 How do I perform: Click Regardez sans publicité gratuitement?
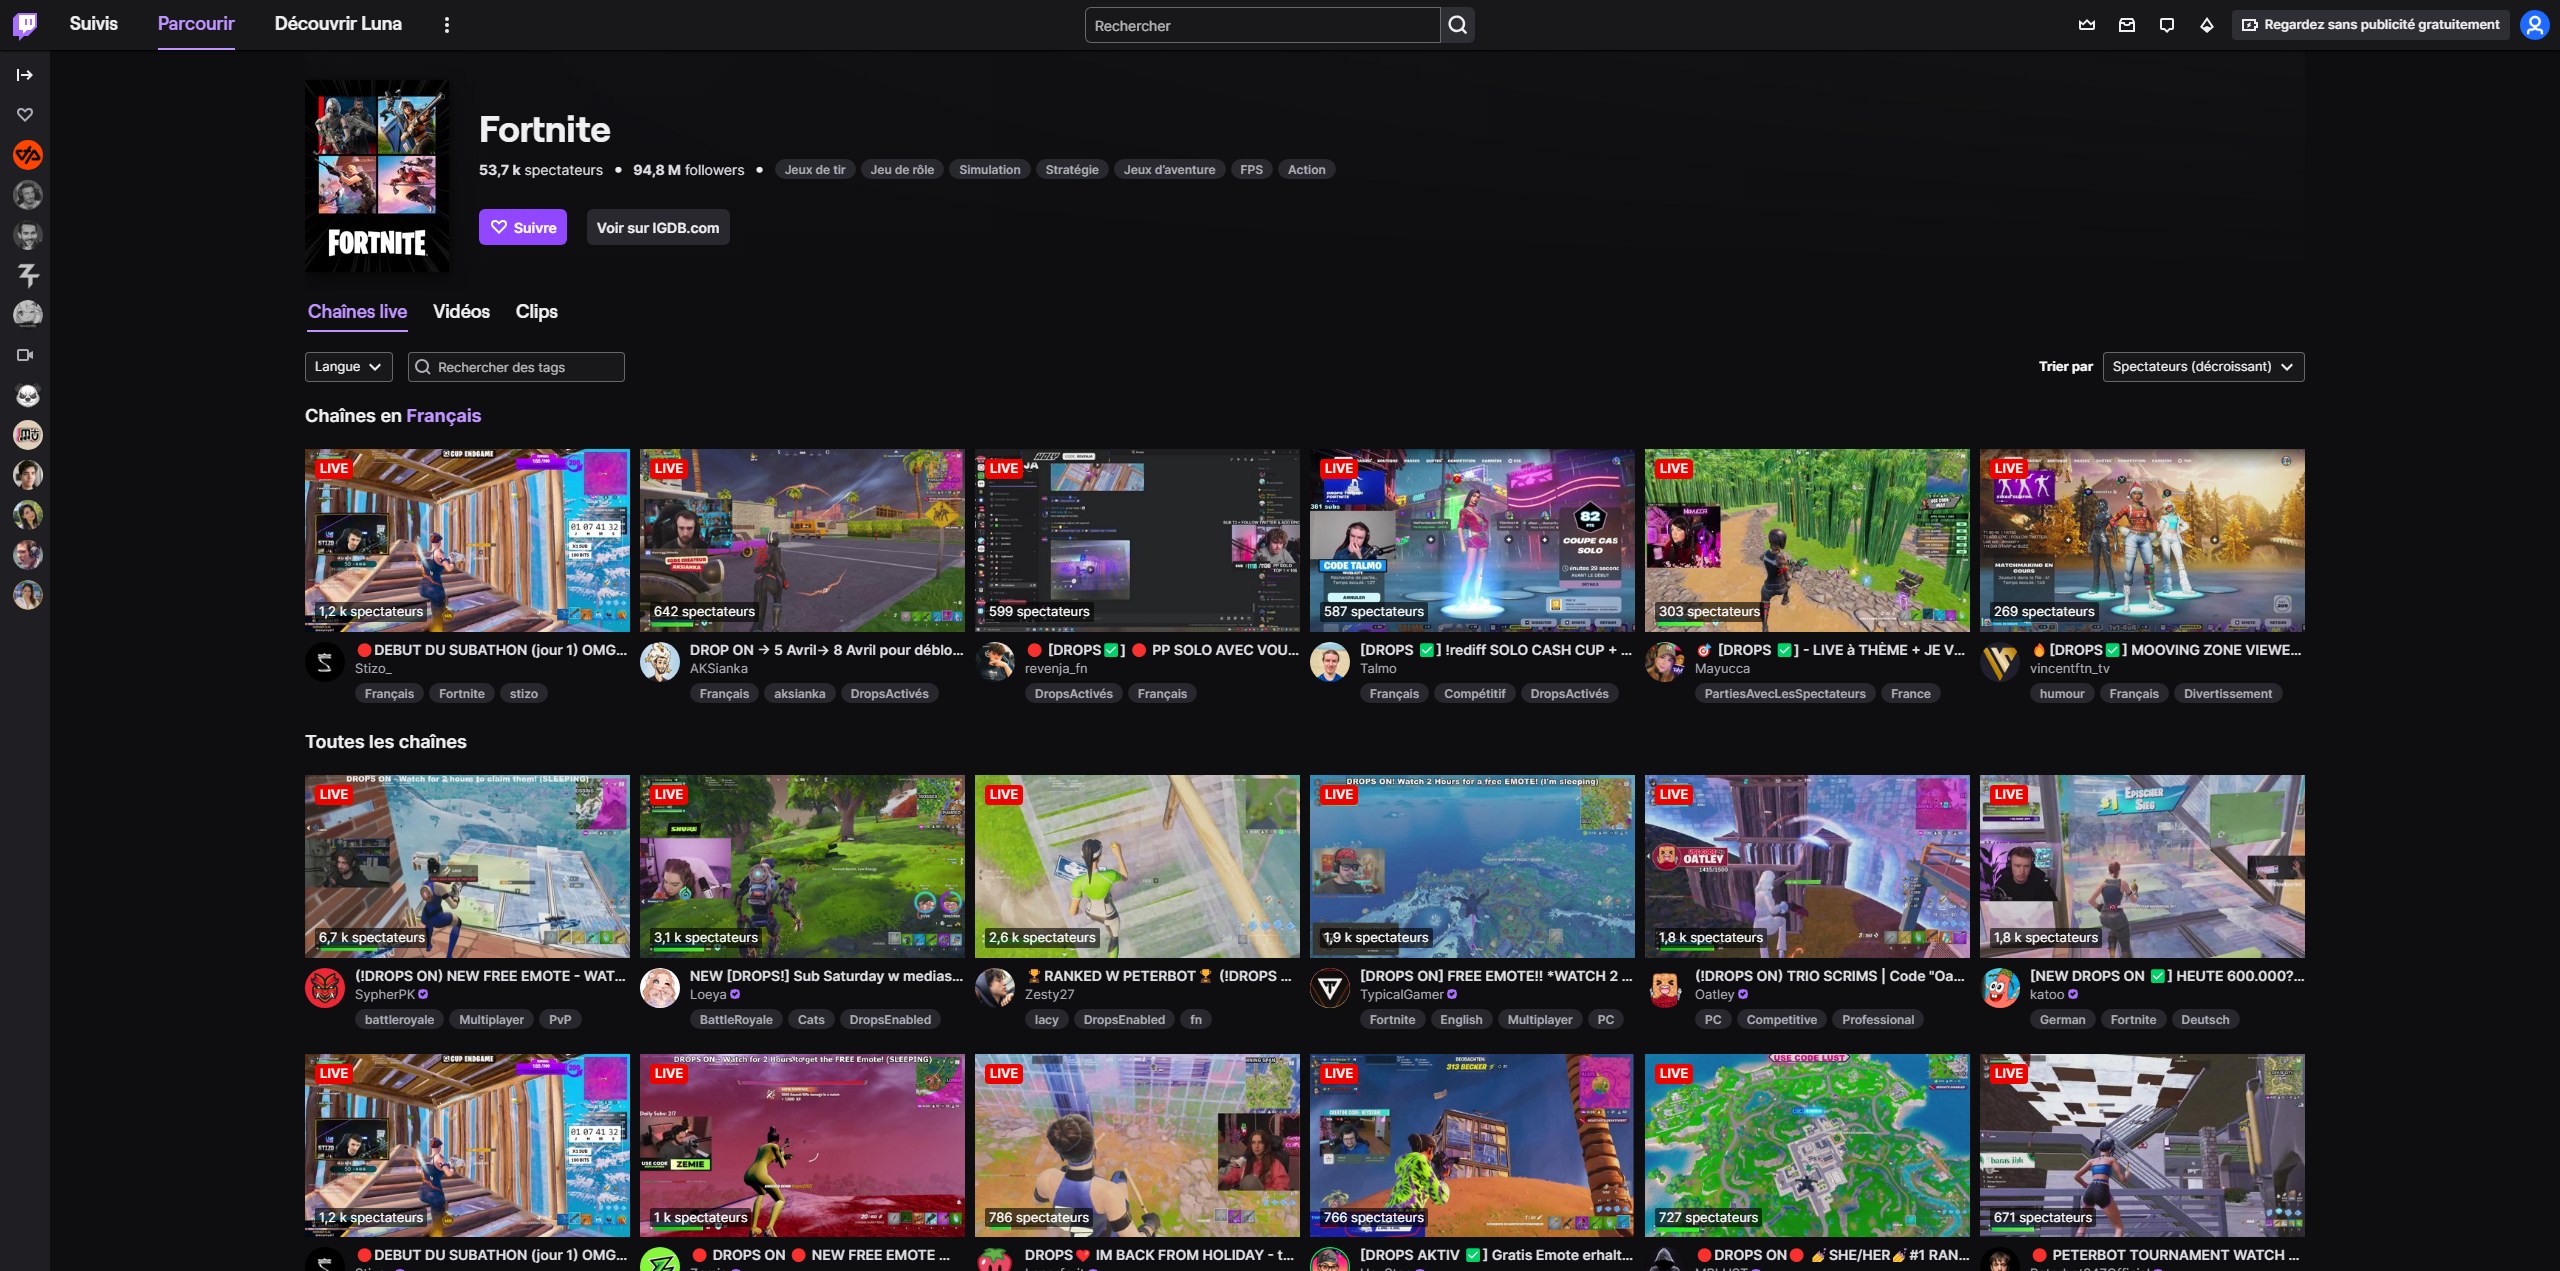(2371, 25)
